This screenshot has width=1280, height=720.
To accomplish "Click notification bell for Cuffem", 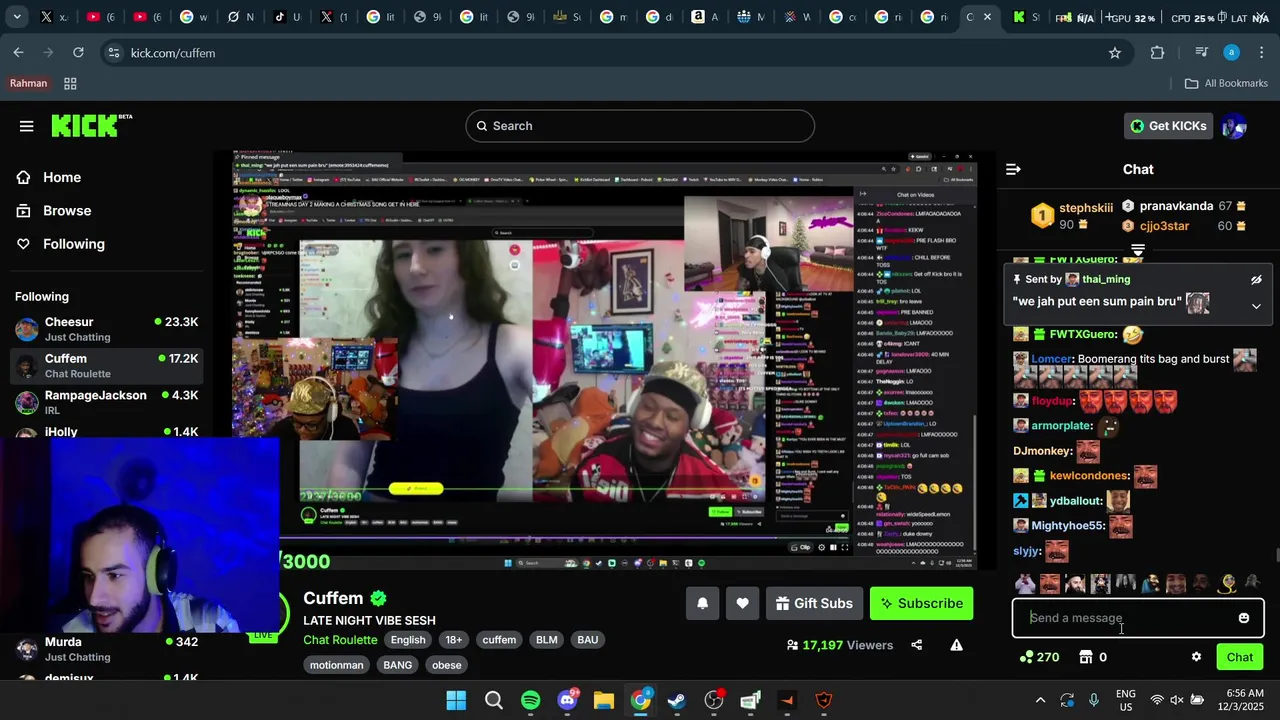I will [x=702, y=603].
